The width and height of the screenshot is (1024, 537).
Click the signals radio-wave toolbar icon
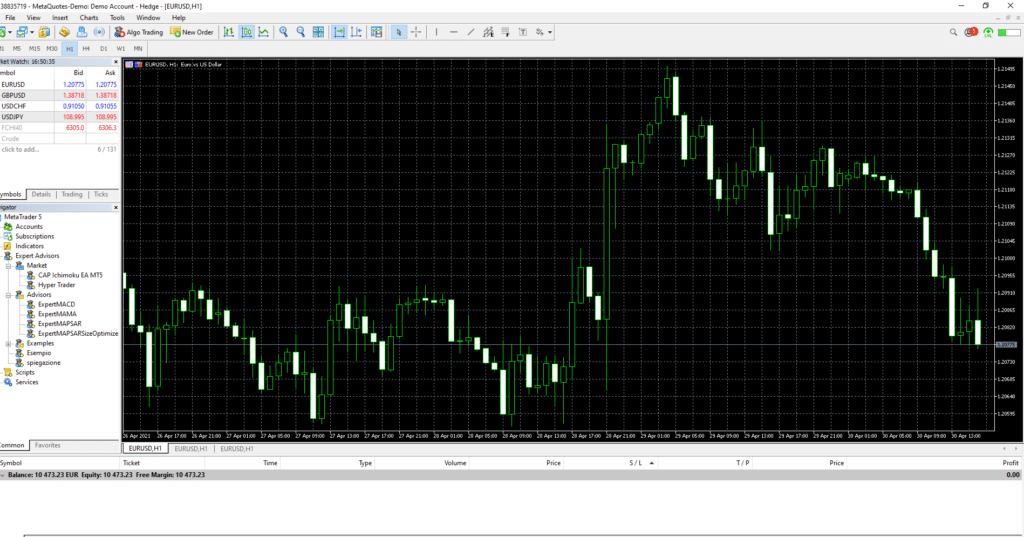[99, 32]
